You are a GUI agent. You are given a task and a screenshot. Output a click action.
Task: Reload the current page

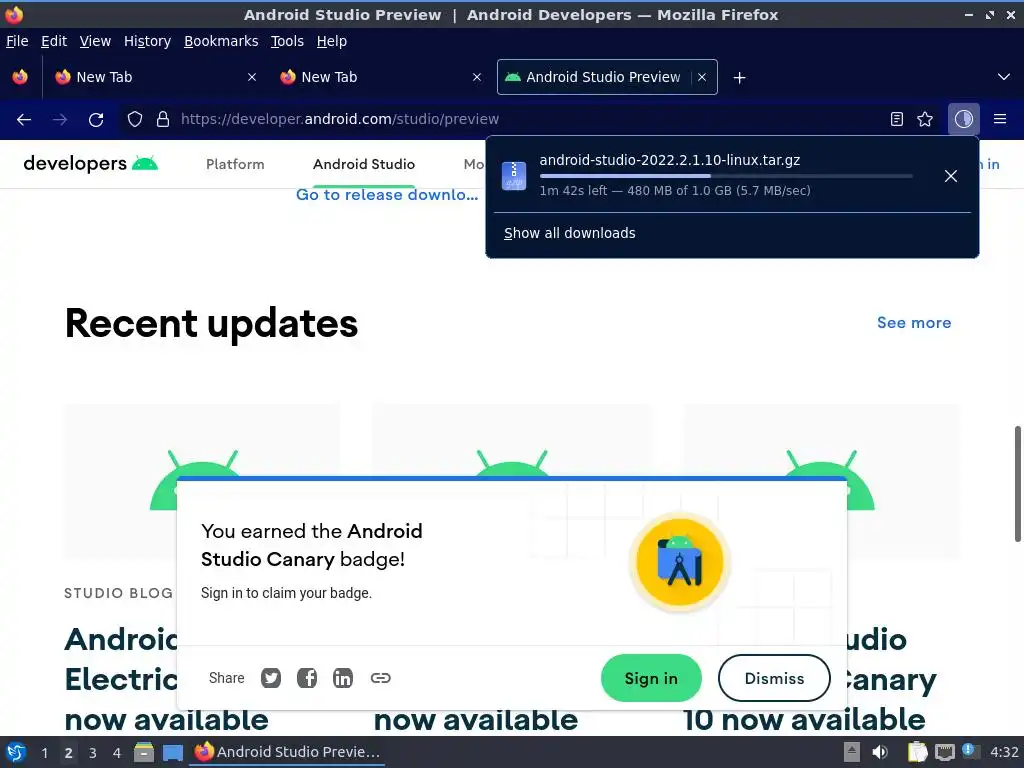coord(96,120)
